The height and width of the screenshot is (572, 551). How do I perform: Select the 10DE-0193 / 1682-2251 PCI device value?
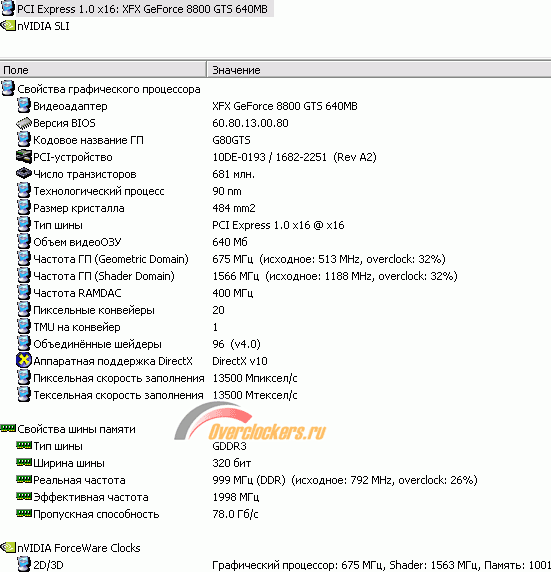coord(294,157)
